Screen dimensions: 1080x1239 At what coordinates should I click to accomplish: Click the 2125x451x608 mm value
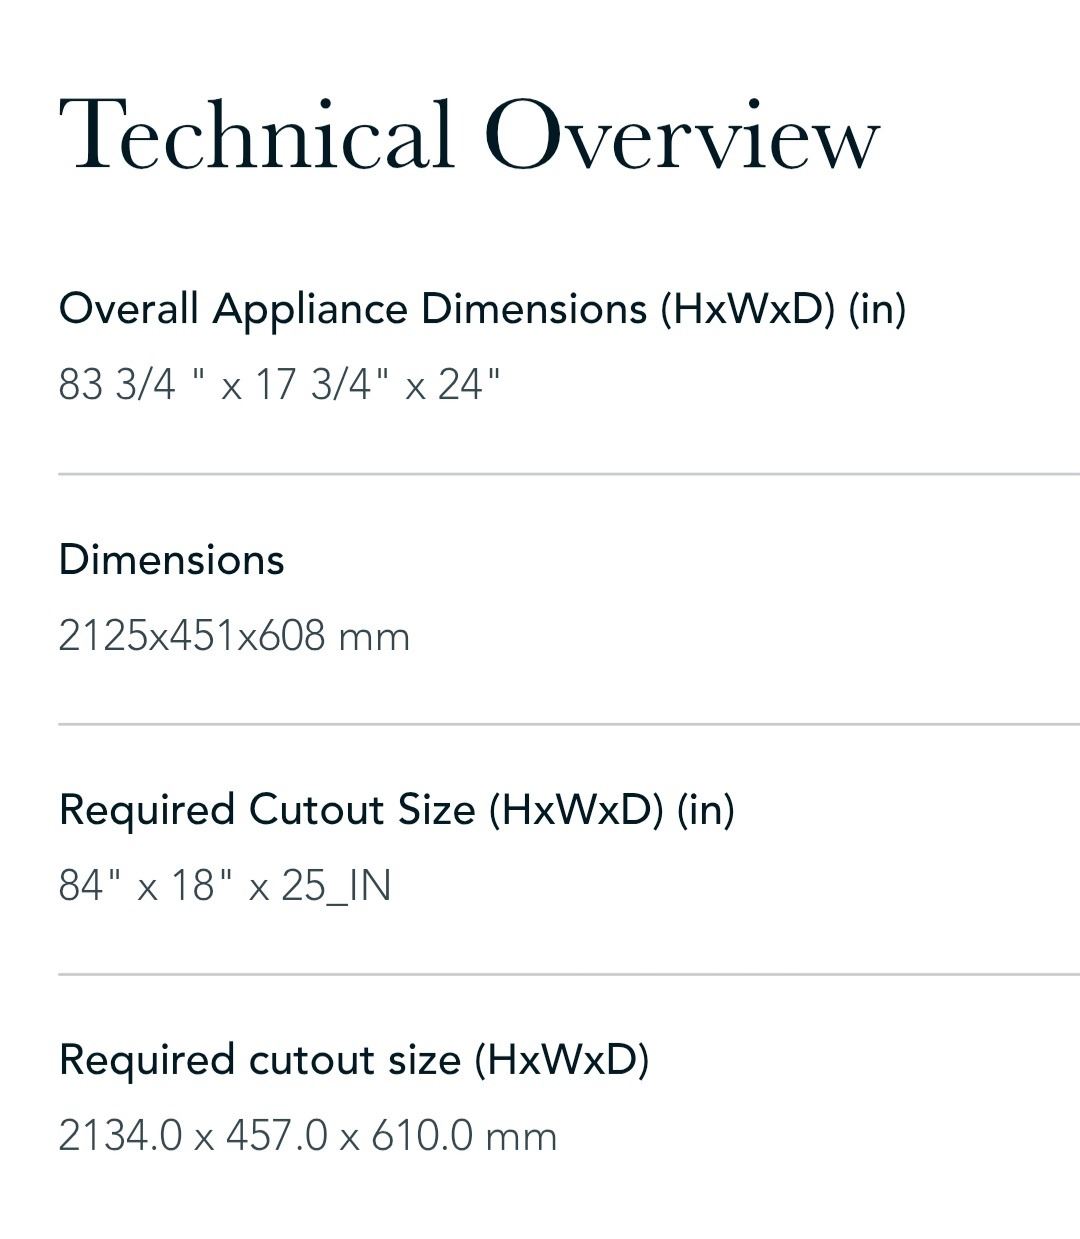[234, 637]
